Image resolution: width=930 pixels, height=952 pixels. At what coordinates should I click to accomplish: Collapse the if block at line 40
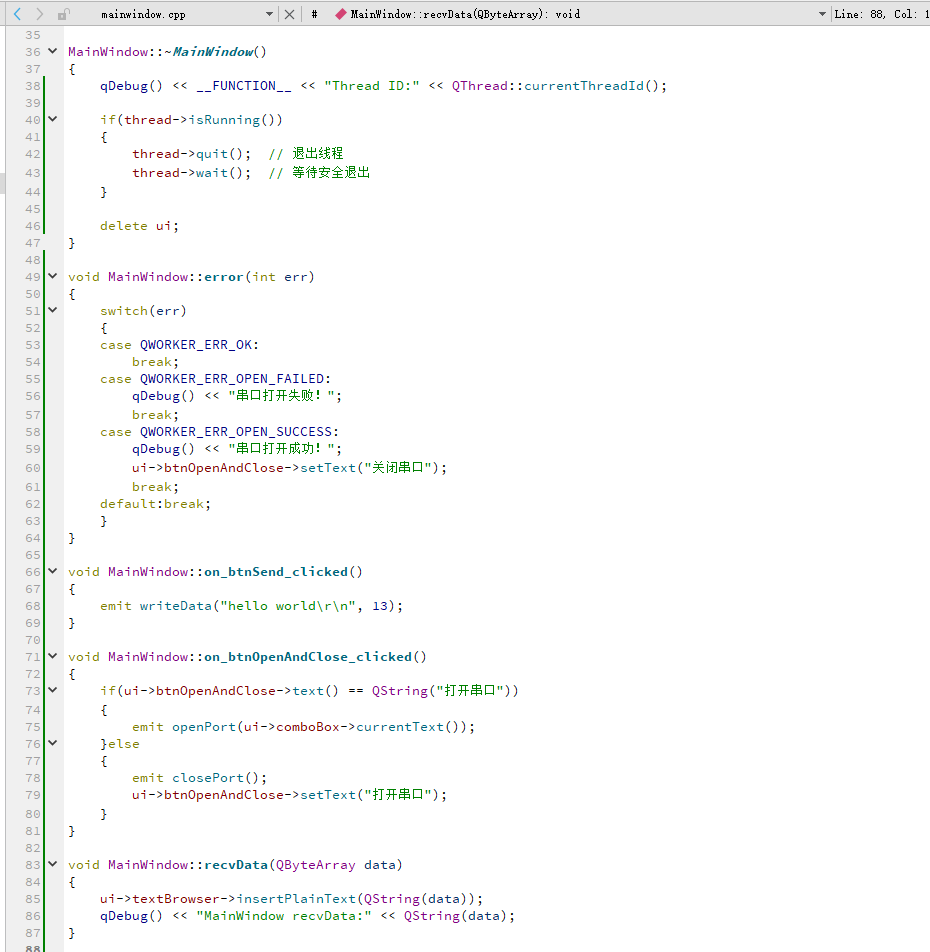pos(53,120)
